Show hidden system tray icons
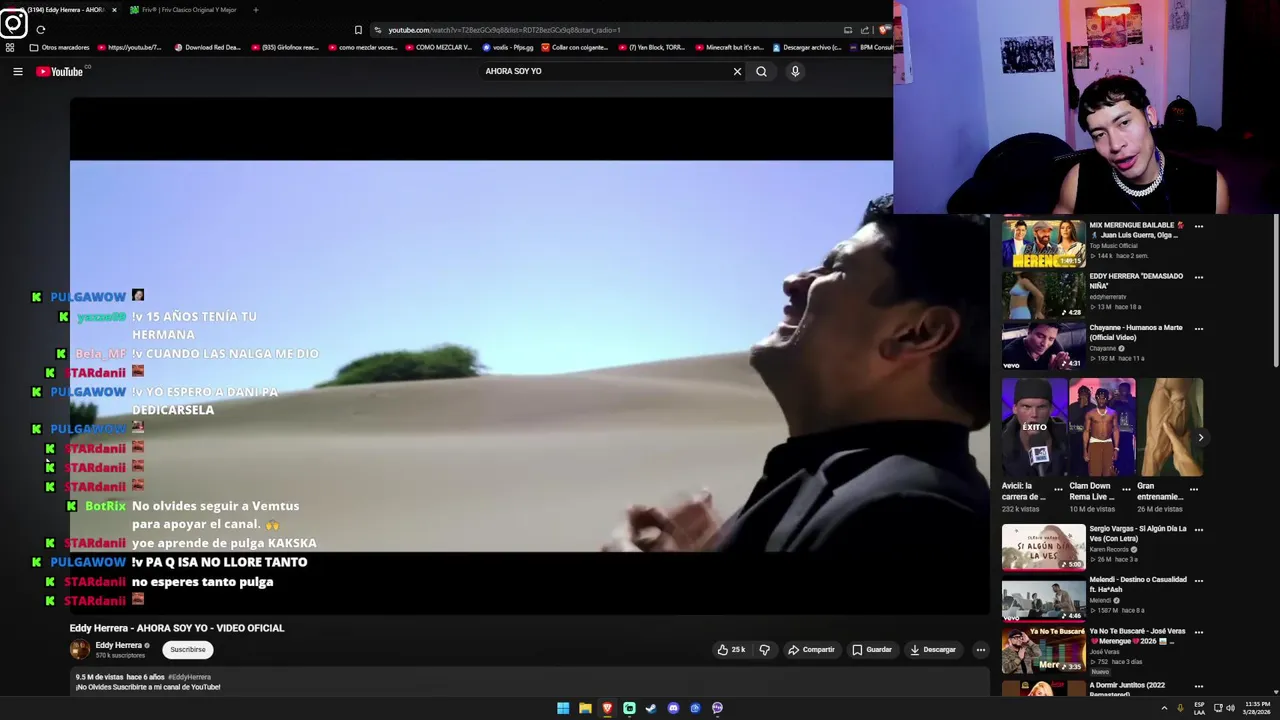Screen dimensions: 1280x720 click(x=1164, y=708)
